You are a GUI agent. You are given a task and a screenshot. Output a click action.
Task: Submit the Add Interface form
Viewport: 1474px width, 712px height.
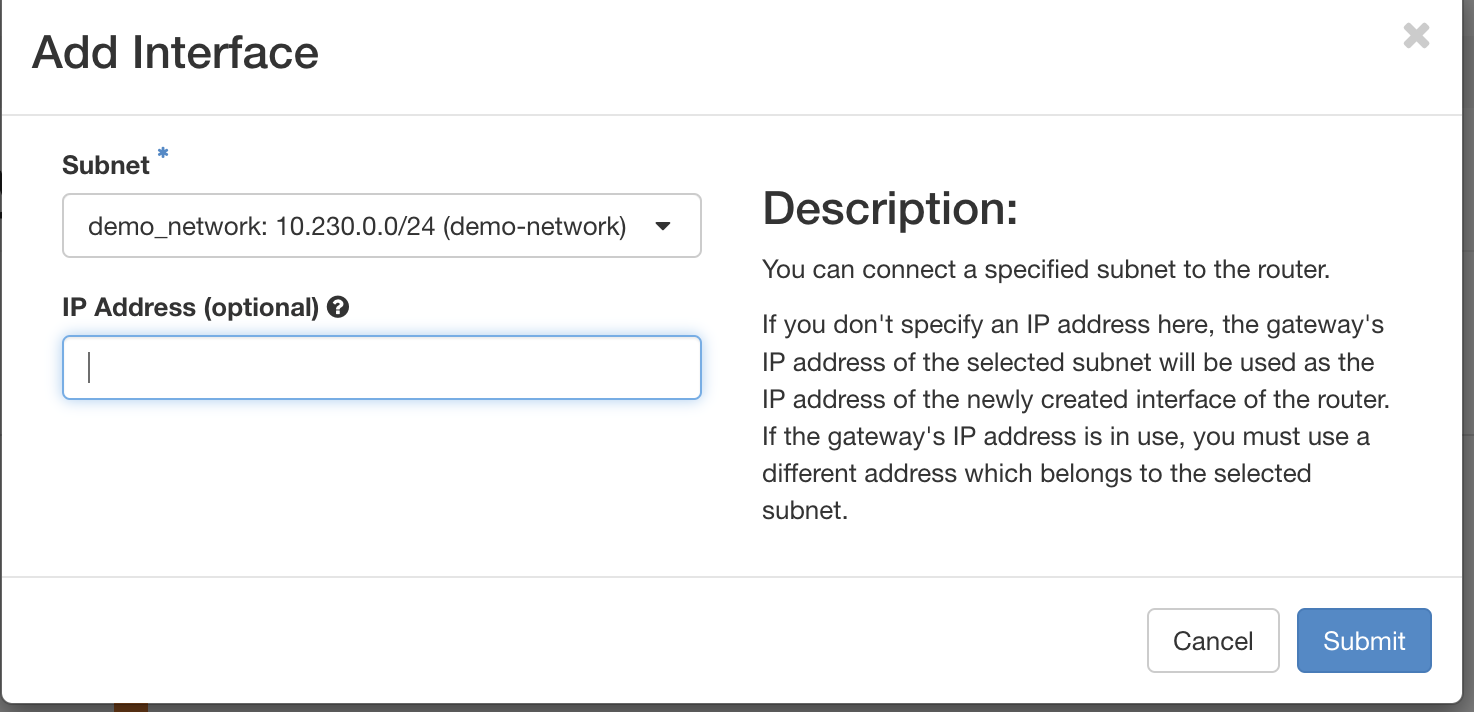click(x=1364, y=641)
